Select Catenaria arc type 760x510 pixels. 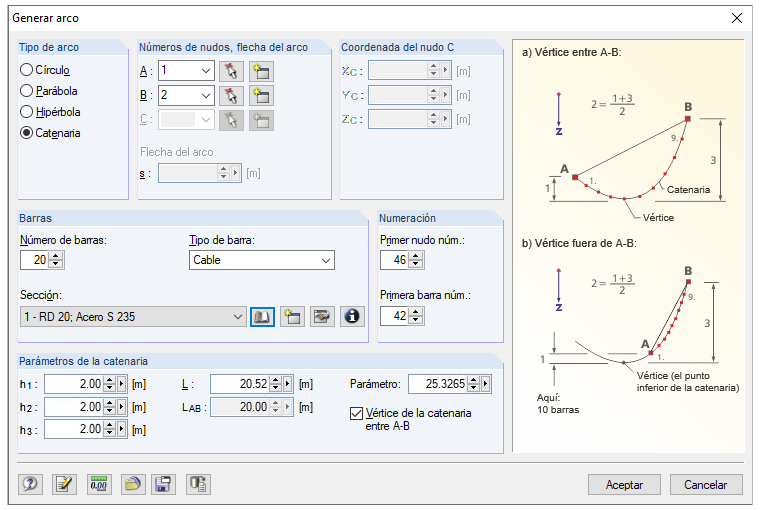(50, 133)
